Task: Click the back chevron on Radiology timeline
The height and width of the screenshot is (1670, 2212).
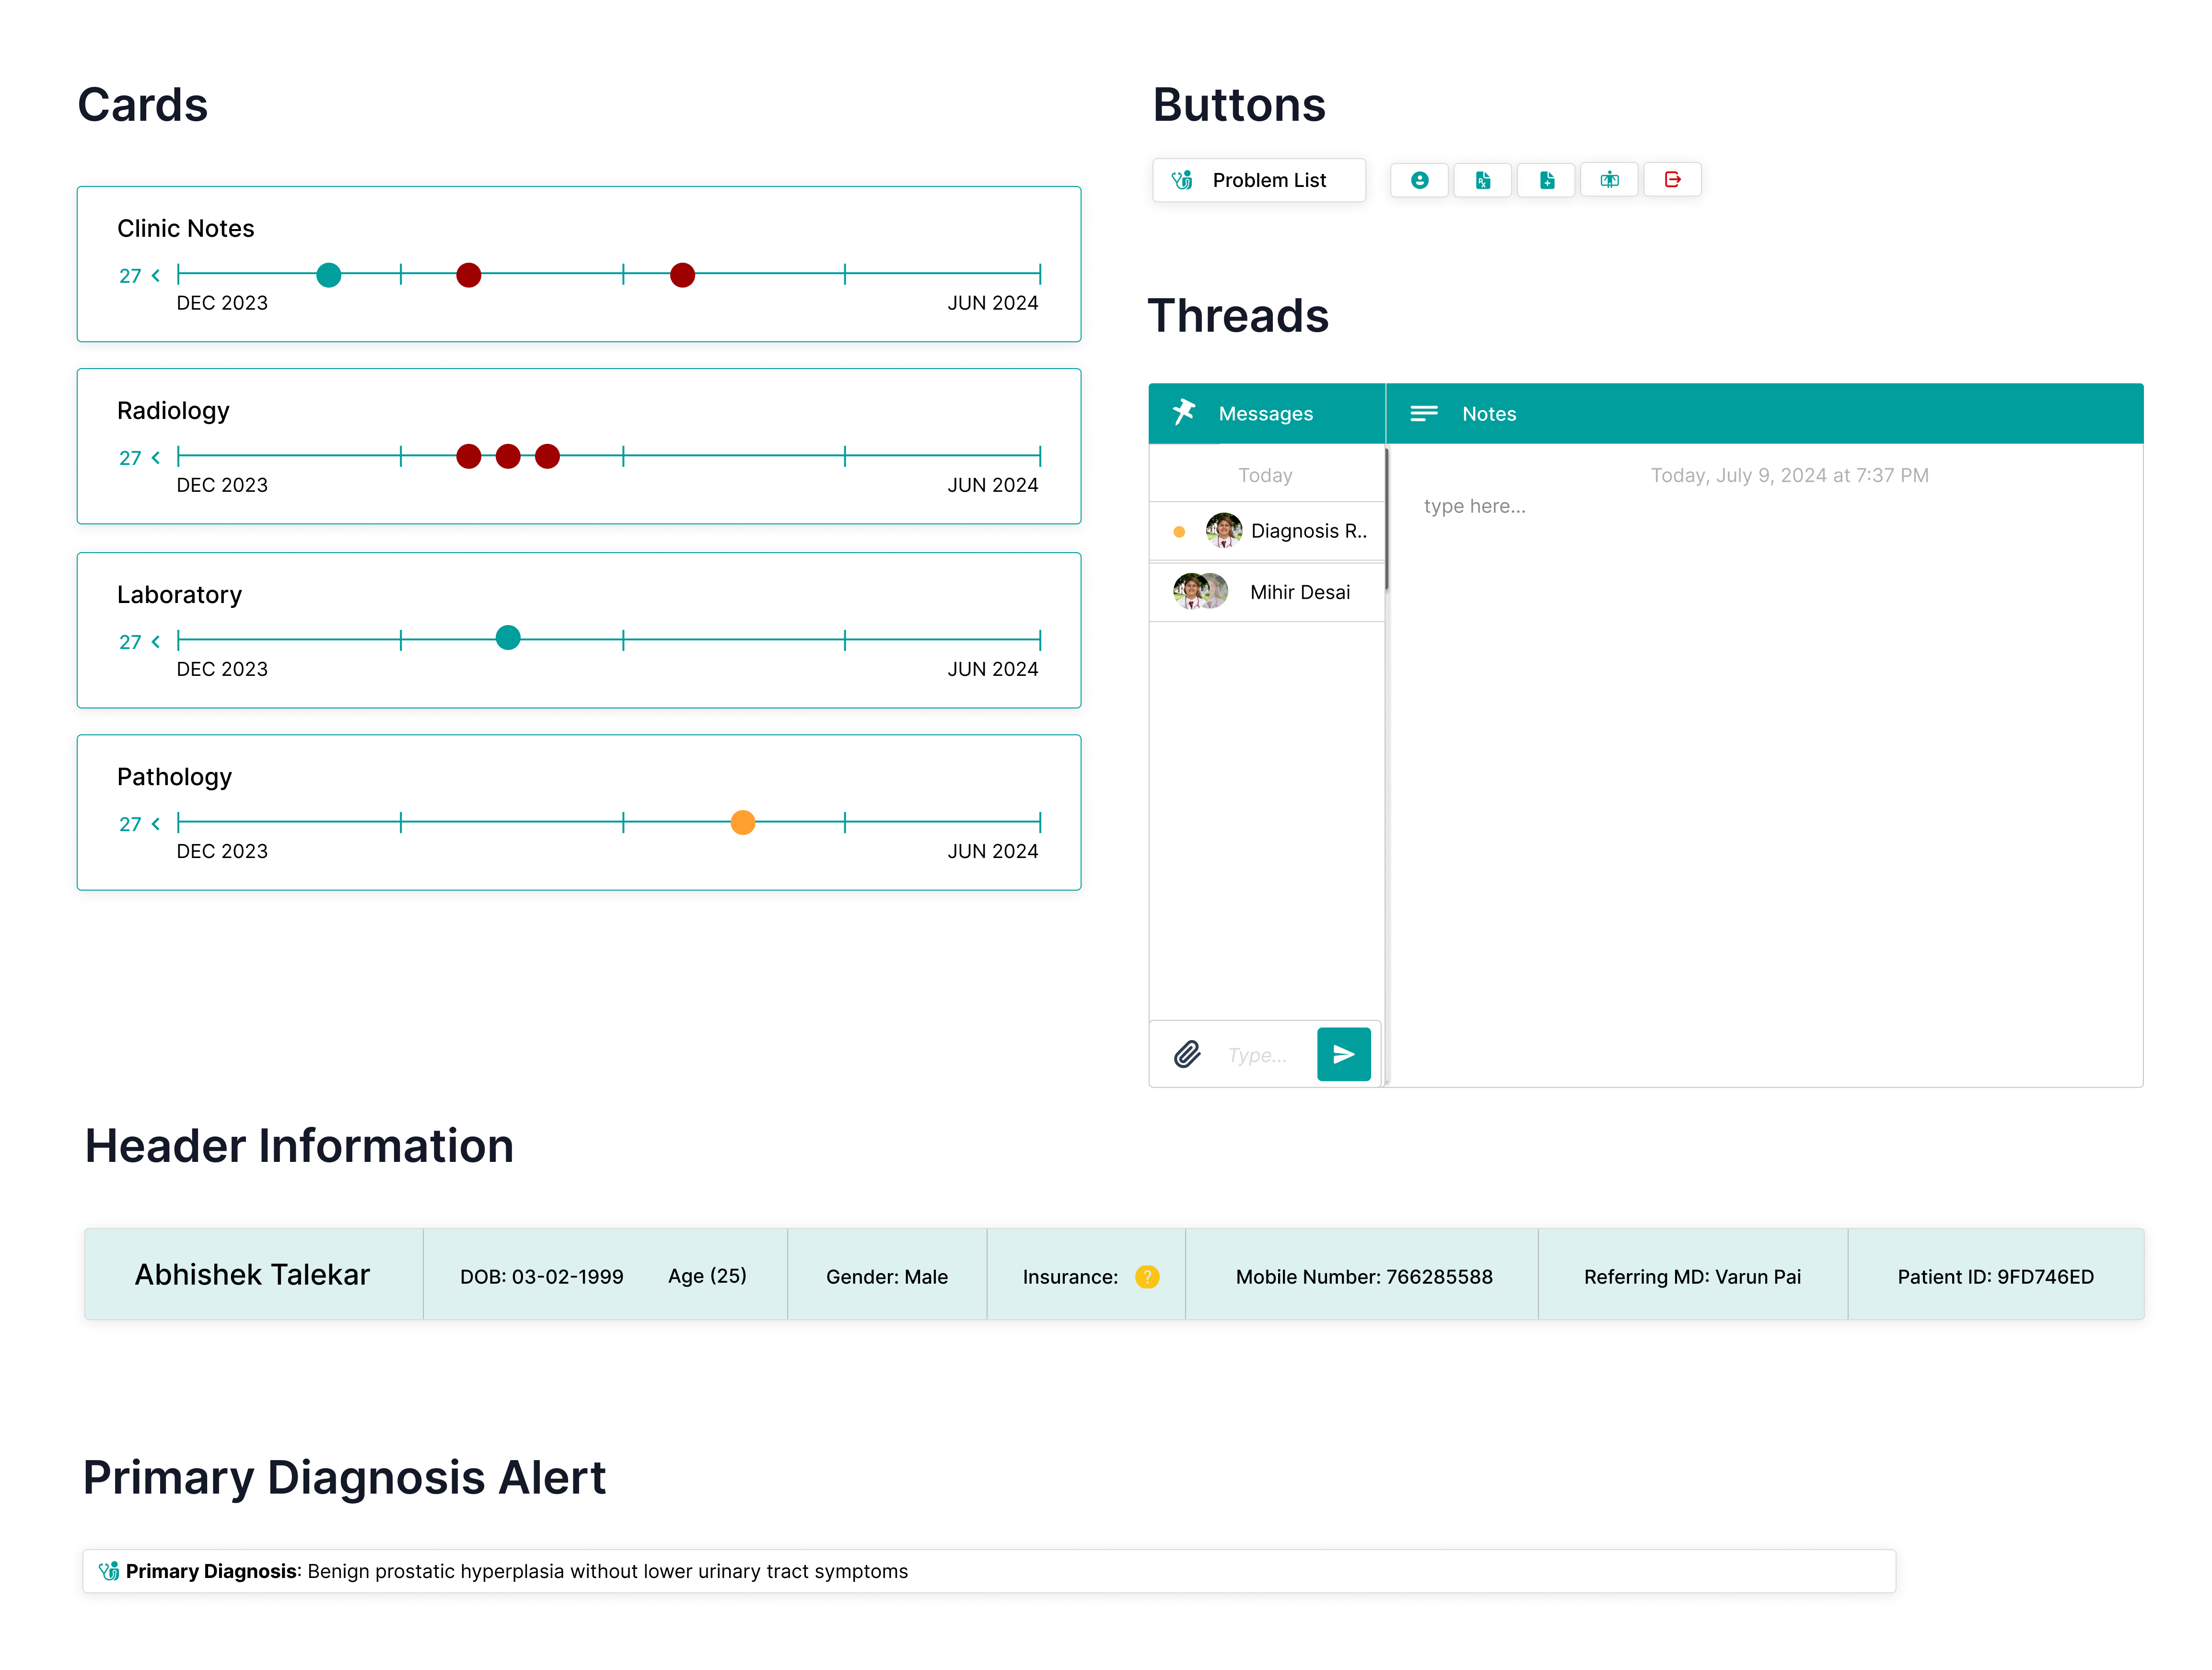Action: 156,457
